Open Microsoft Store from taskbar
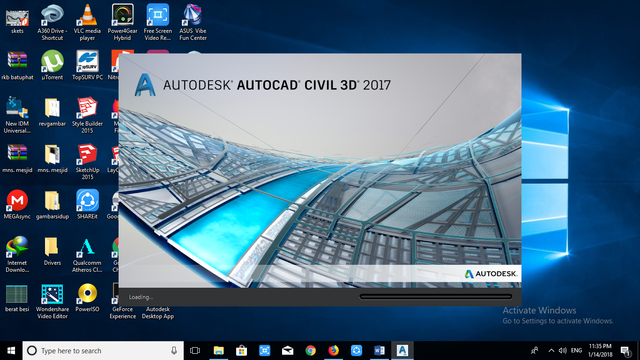640x360 pixels. [x=242, y=351]
